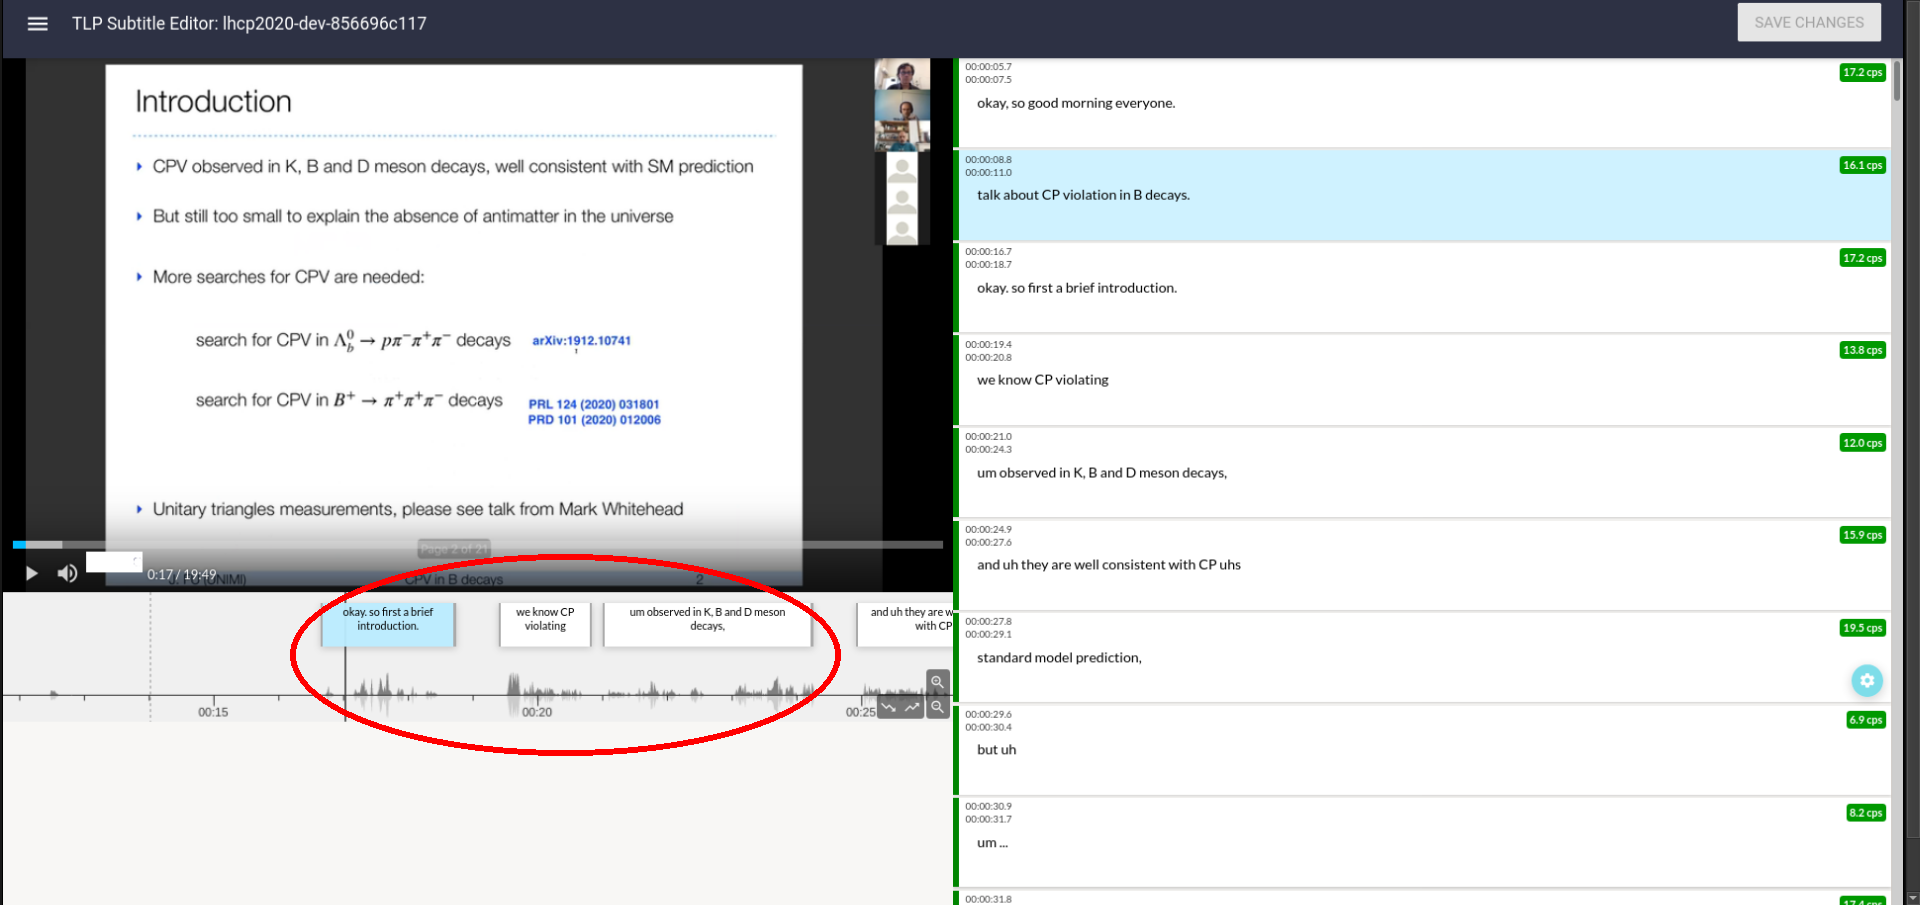Viewport: 1920px width, 905px height.
Task: Edit subtitle 'talk about CP violation in B decays.'
Action: pyautogui.click(x=1083, y=195)
